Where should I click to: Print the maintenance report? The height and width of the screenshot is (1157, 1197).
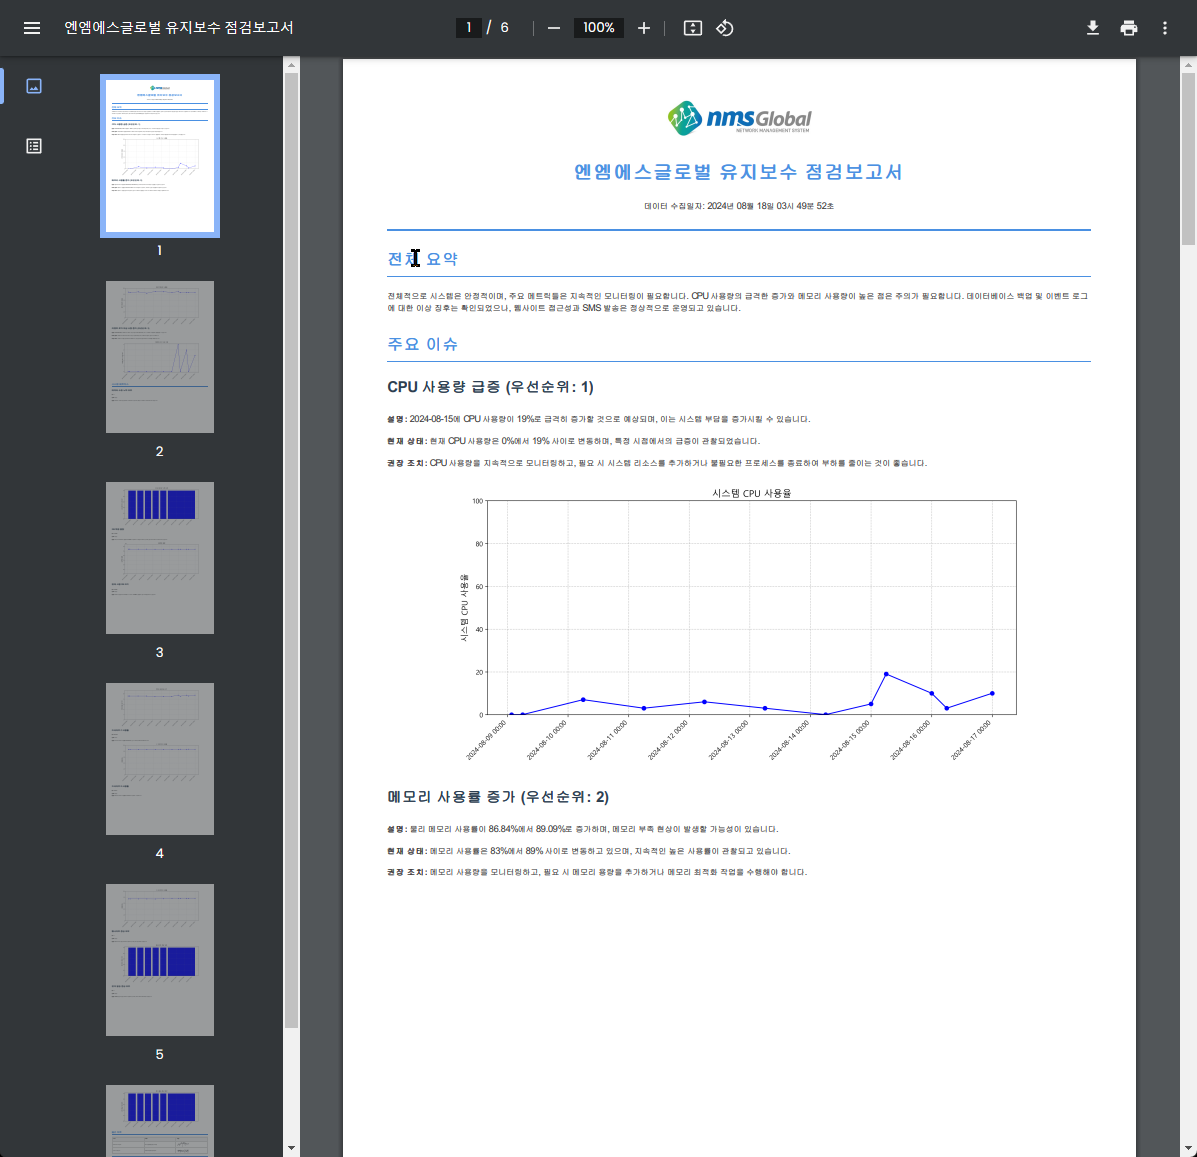tap(1128, 28)
